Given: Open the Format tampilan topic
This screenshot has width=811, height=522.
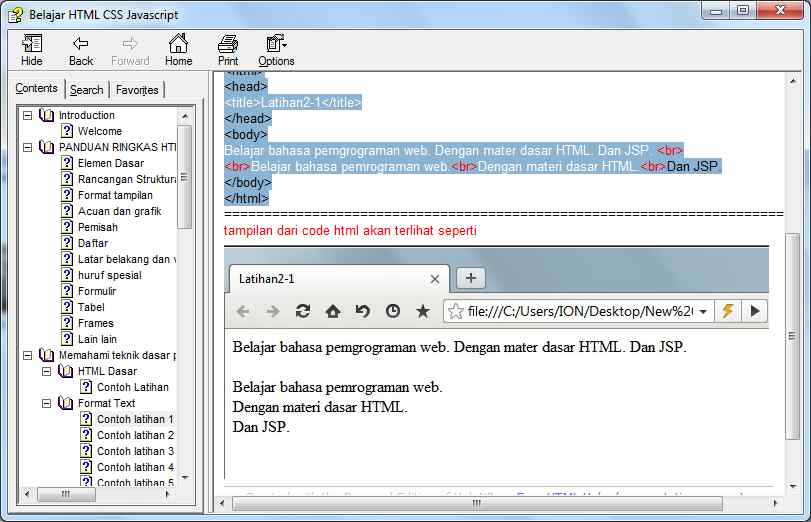Looking at the screenshot, I should coord(115,196).
